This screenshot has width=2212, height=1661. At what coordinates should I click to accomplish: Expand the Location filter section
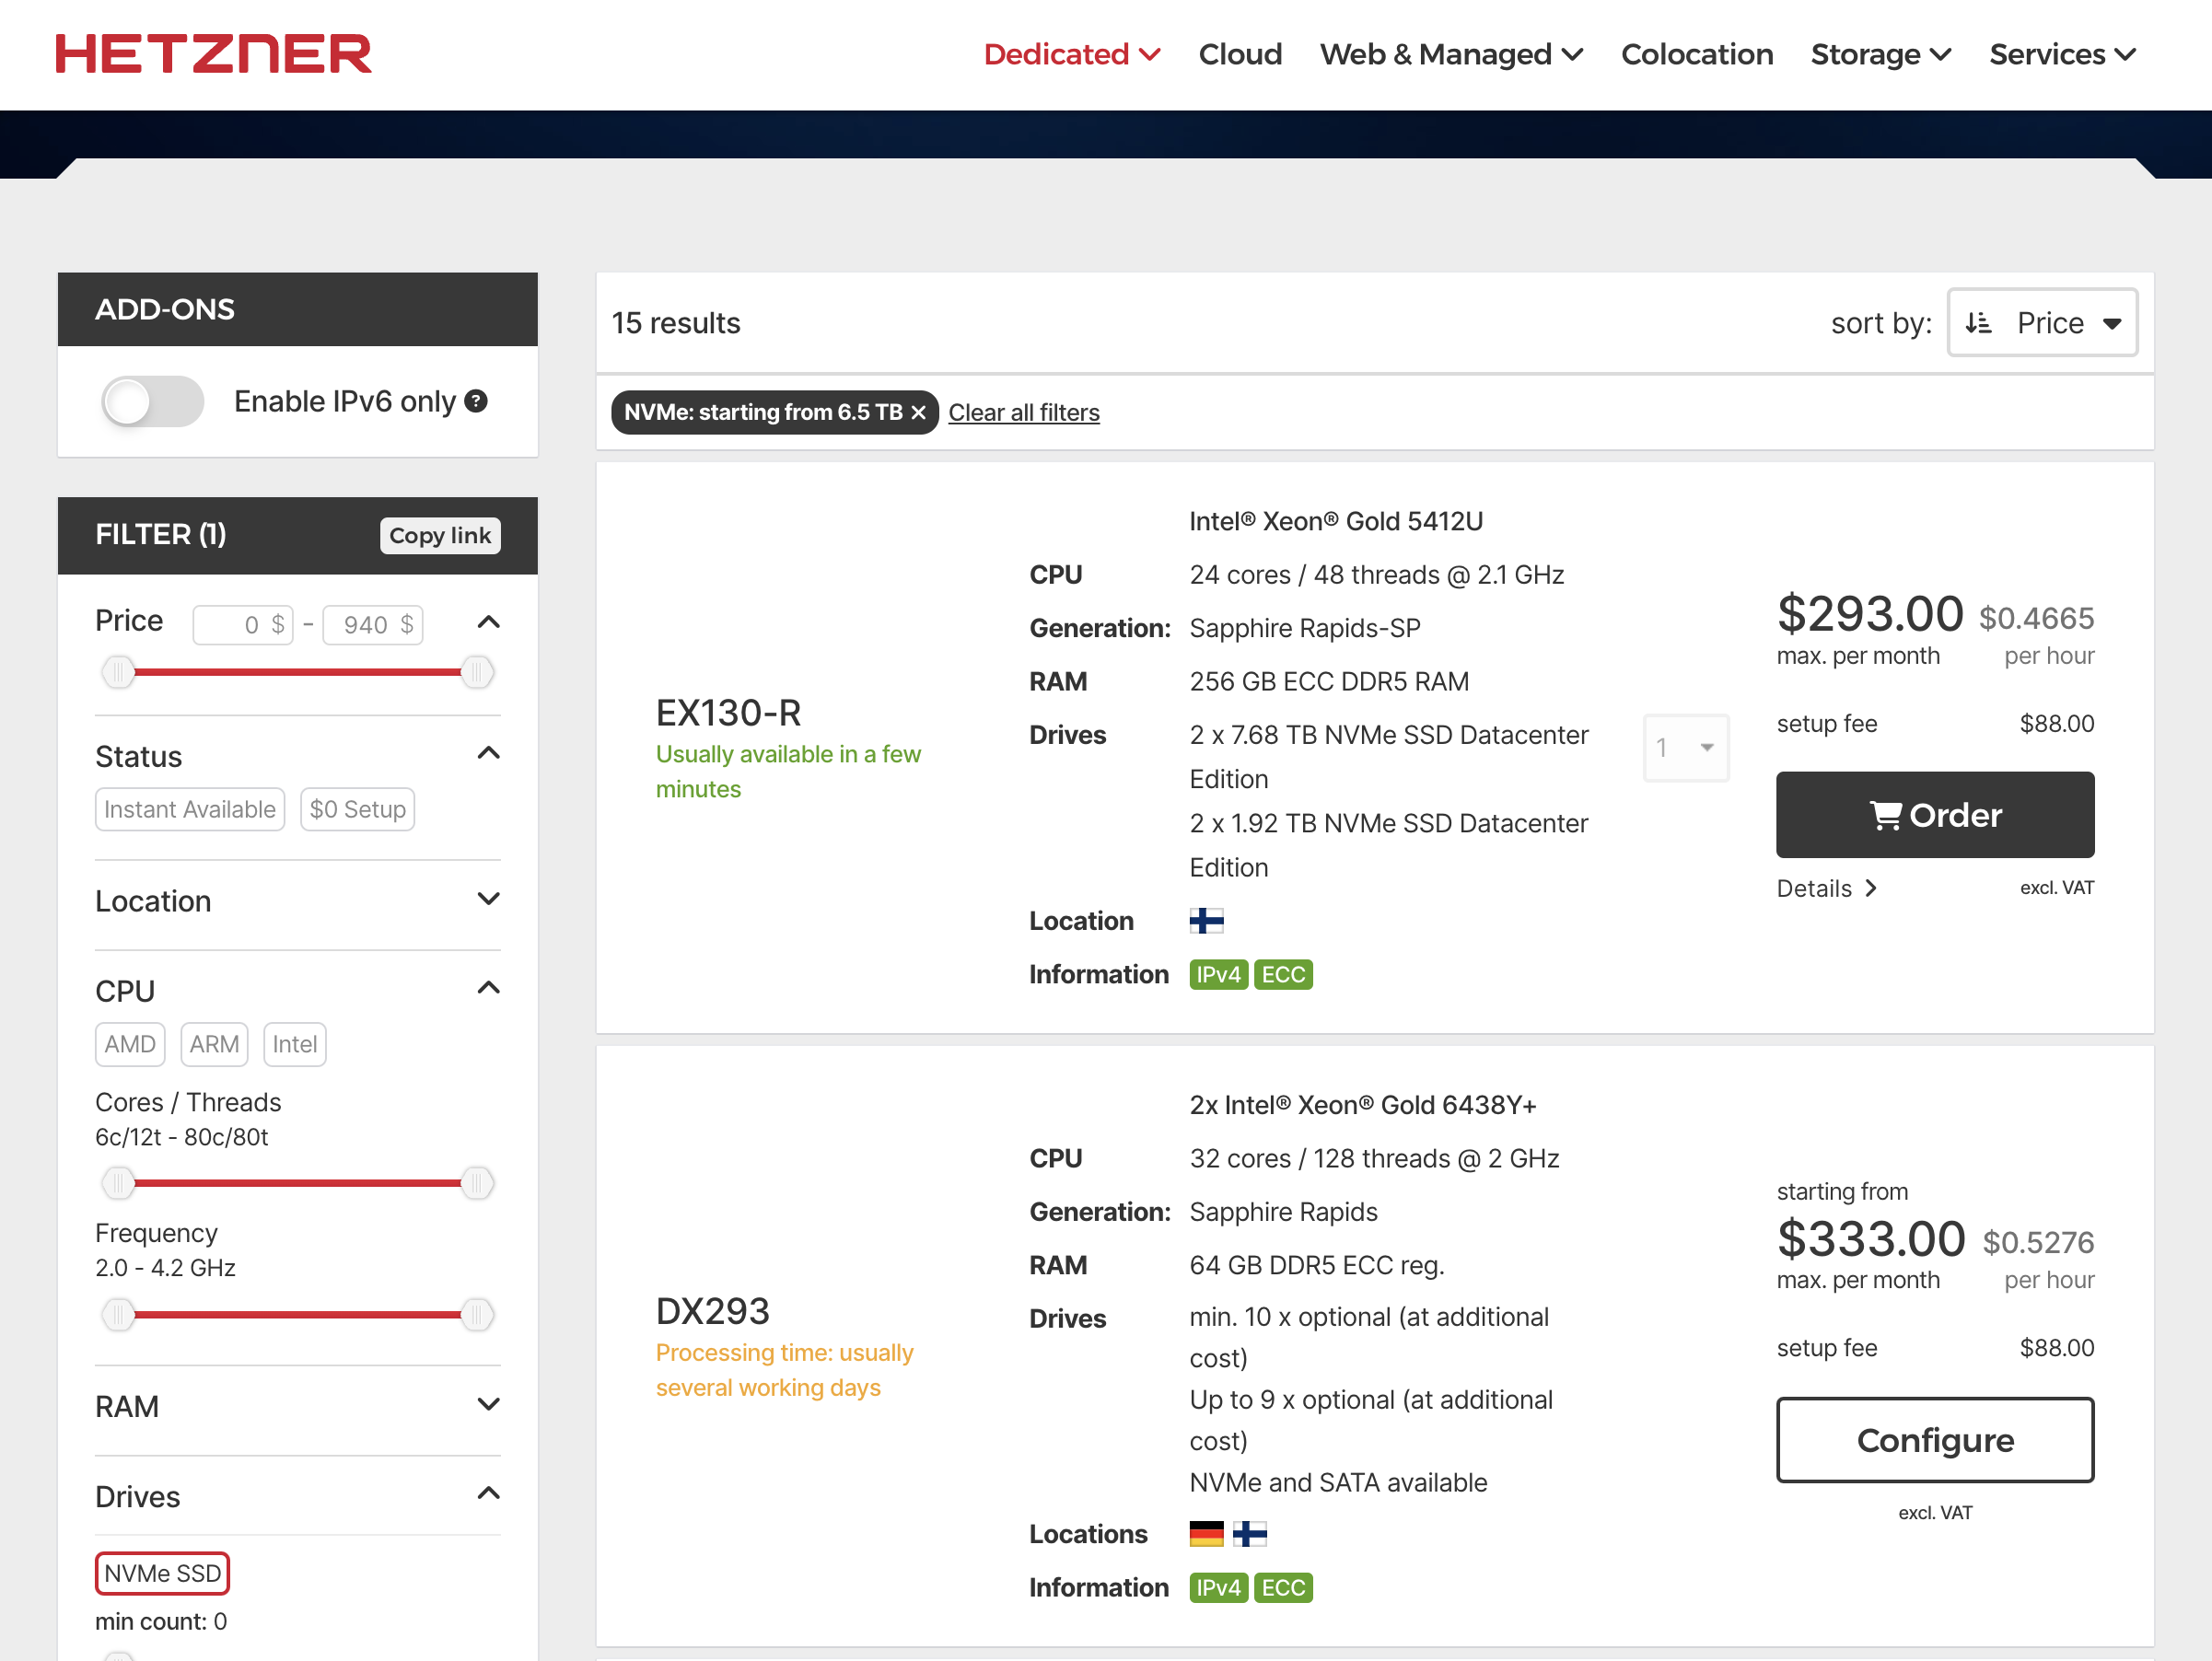pos(488,900)
